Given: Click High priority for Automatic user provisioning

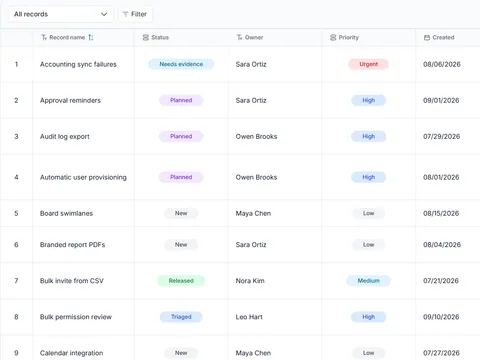Looking at the screenshot, I should [369, 177].
